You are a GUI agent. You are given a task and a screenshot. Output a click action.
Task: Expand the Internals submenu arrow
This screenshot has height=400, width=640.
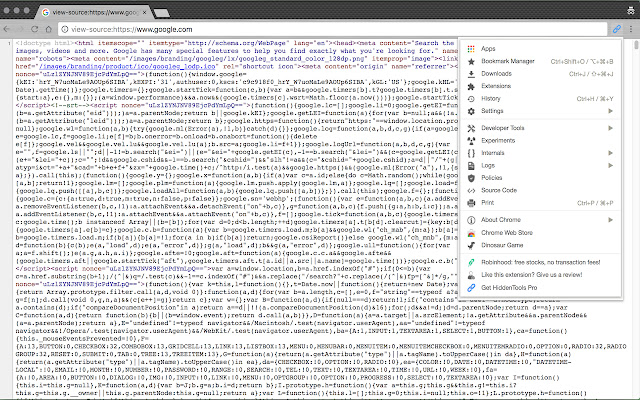610,153
